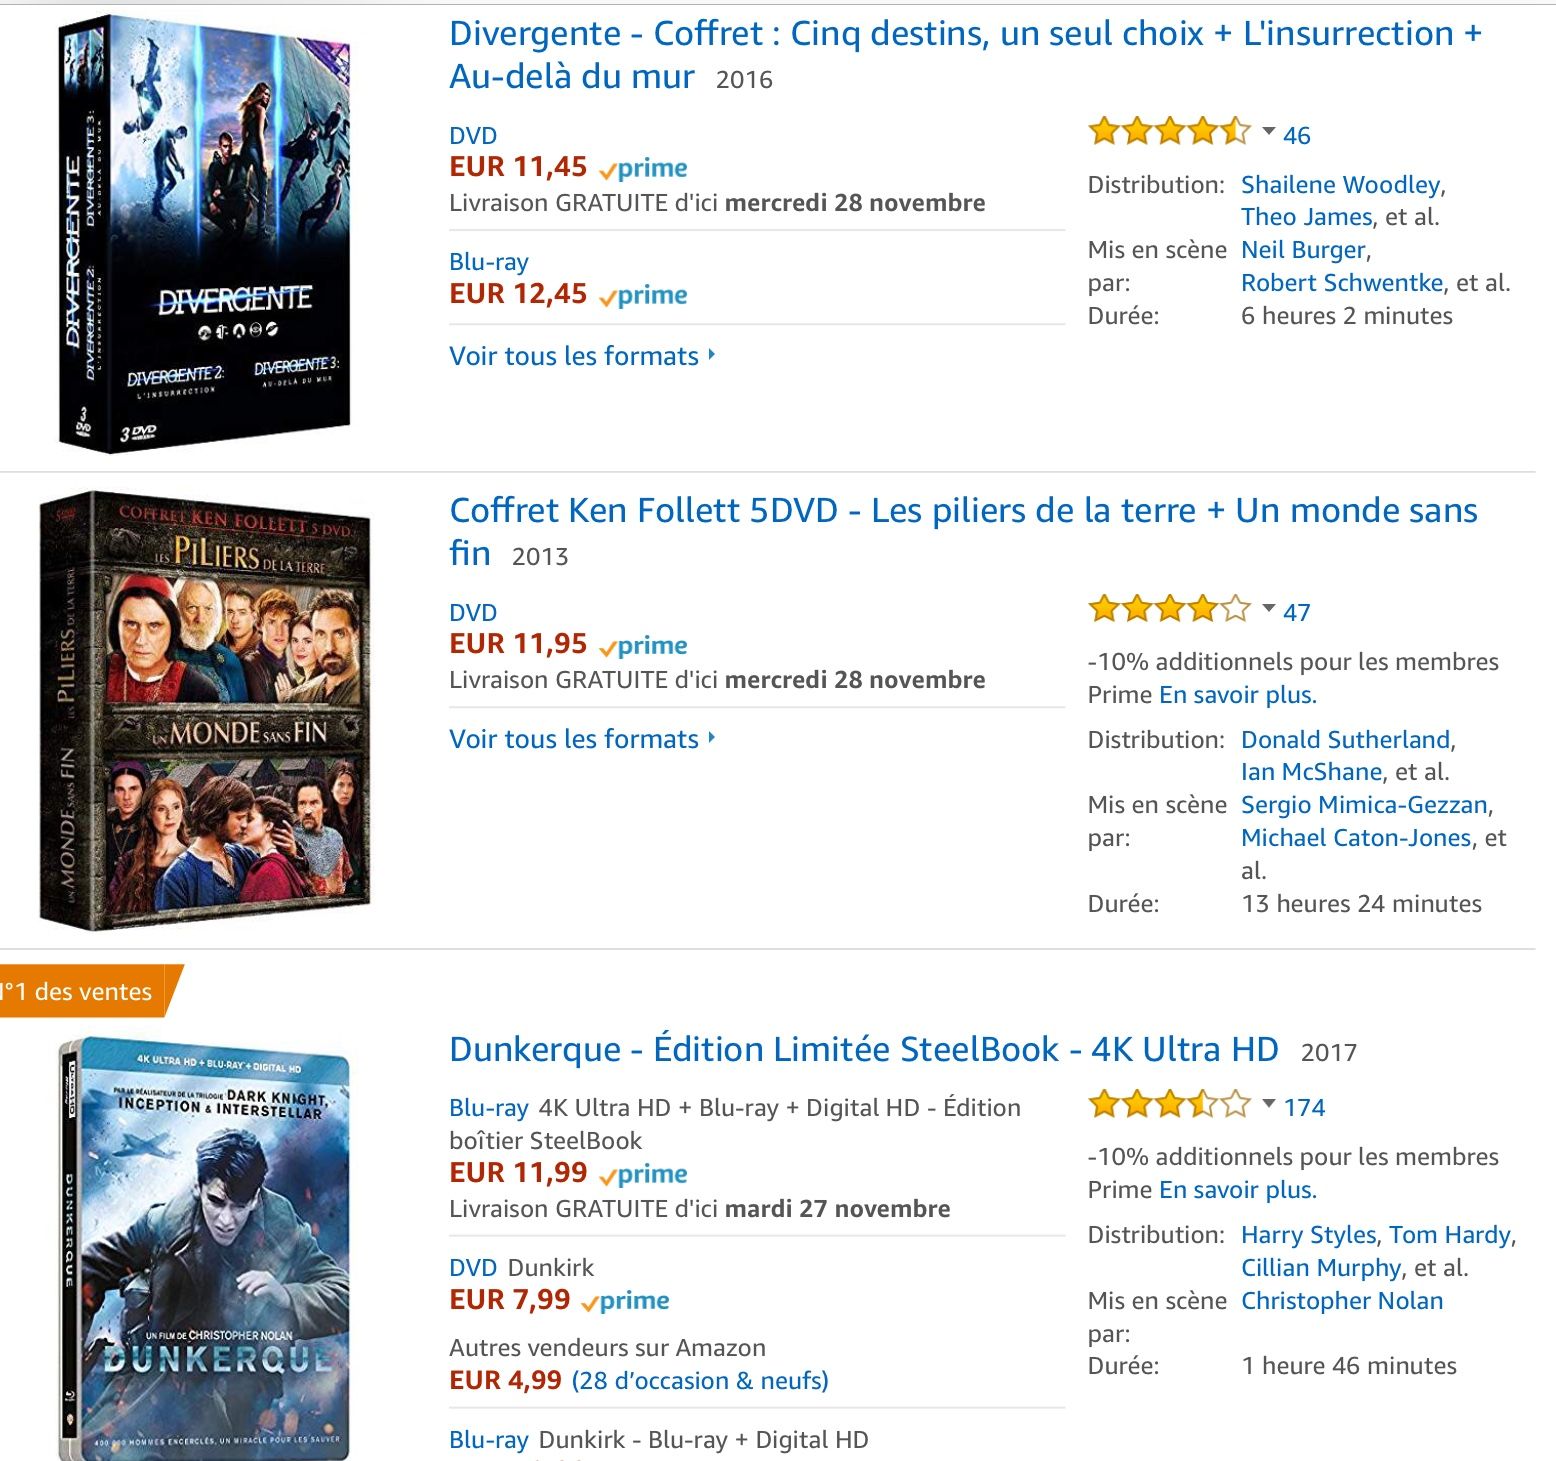Select Blu-ray format for Divergente

click(x=488, y=262)
